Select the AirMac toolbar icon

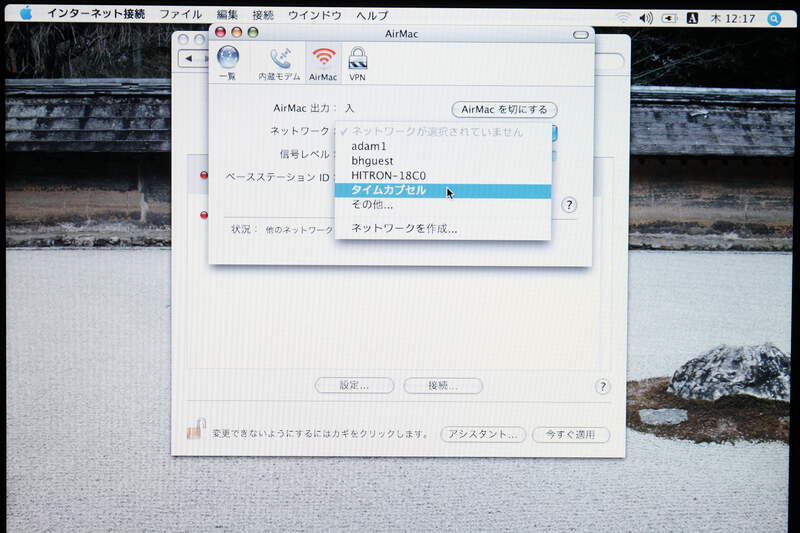click(323, 64)
